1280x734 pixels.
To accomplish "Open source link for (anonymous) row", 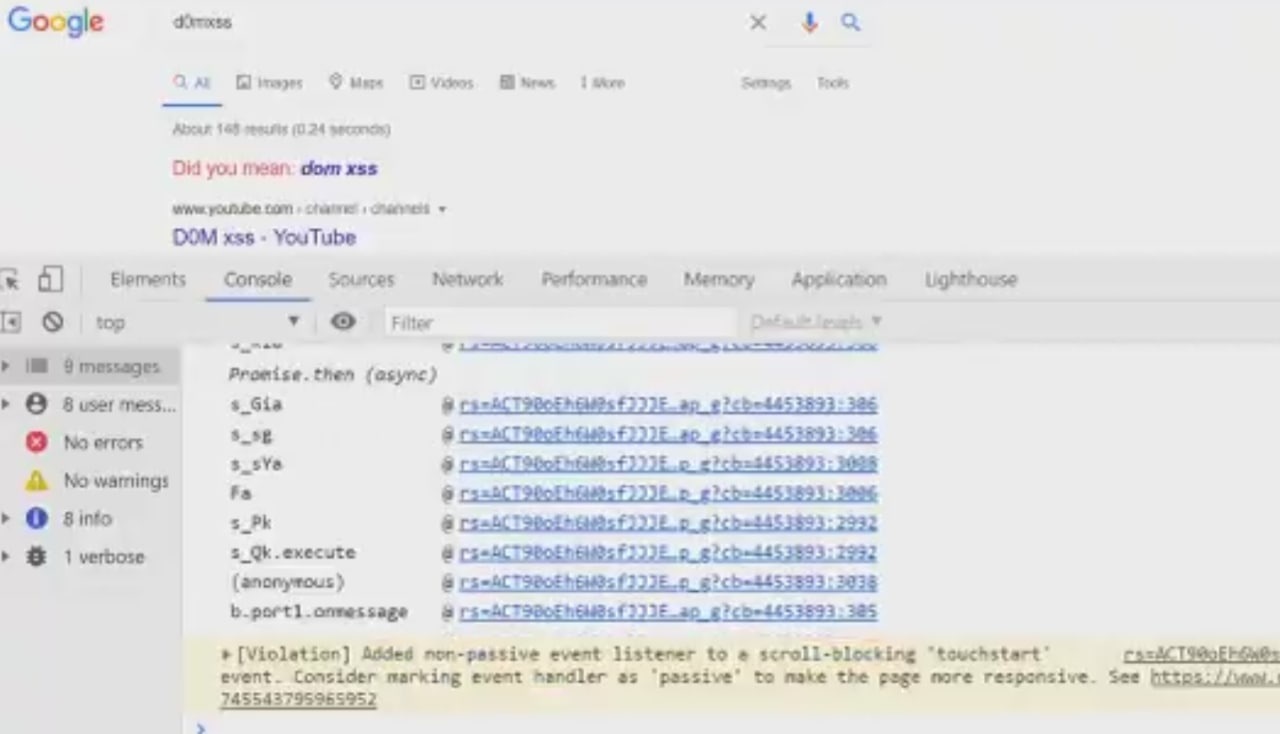I will (x=668, y=581).
